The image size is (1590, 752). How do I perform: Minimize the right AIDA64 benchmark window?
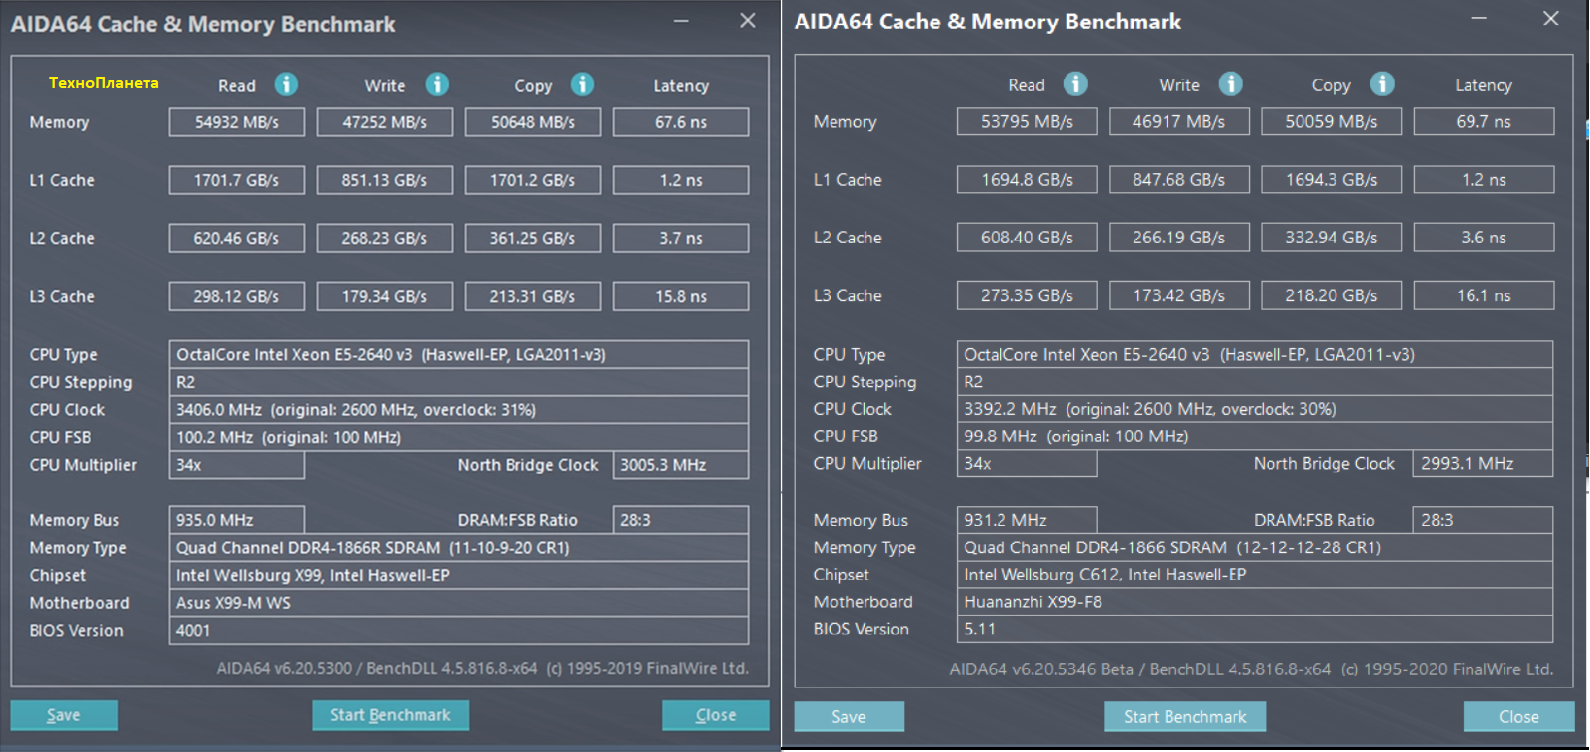click(1479, 19)
